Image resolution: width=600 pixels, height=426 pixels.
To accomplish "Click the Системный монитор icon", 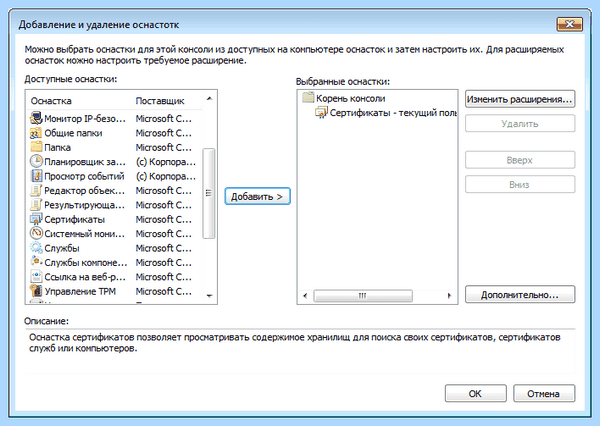I will pos(36,233).
